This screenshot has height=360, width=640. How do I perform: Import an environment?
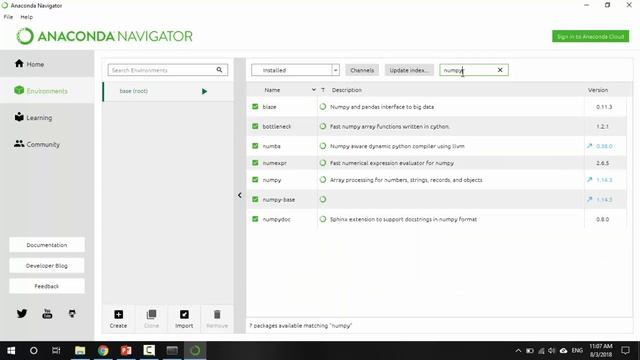[x=184, y=319]
